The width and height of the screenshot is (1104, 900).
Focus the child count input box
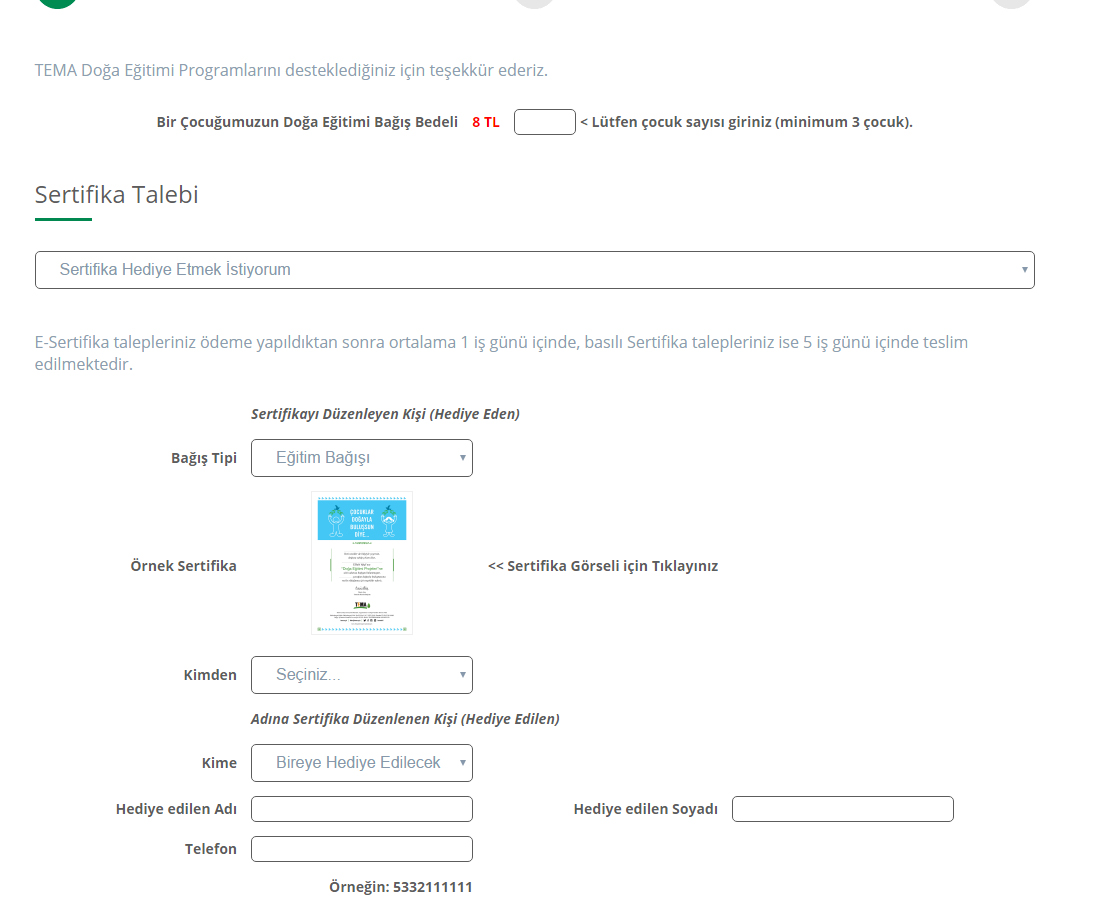[x=544, y=122]
